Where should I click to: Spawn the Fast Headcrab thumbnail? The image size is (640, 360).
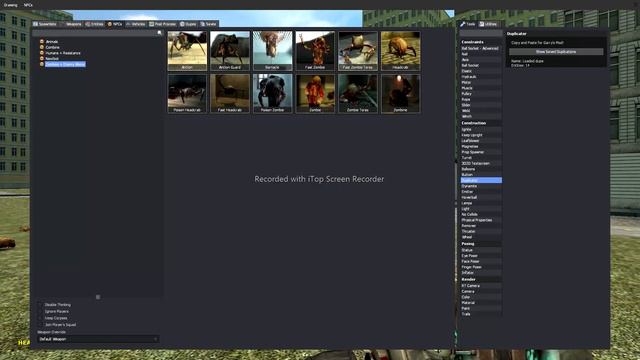pyautogui.click(x=230, y=93)
